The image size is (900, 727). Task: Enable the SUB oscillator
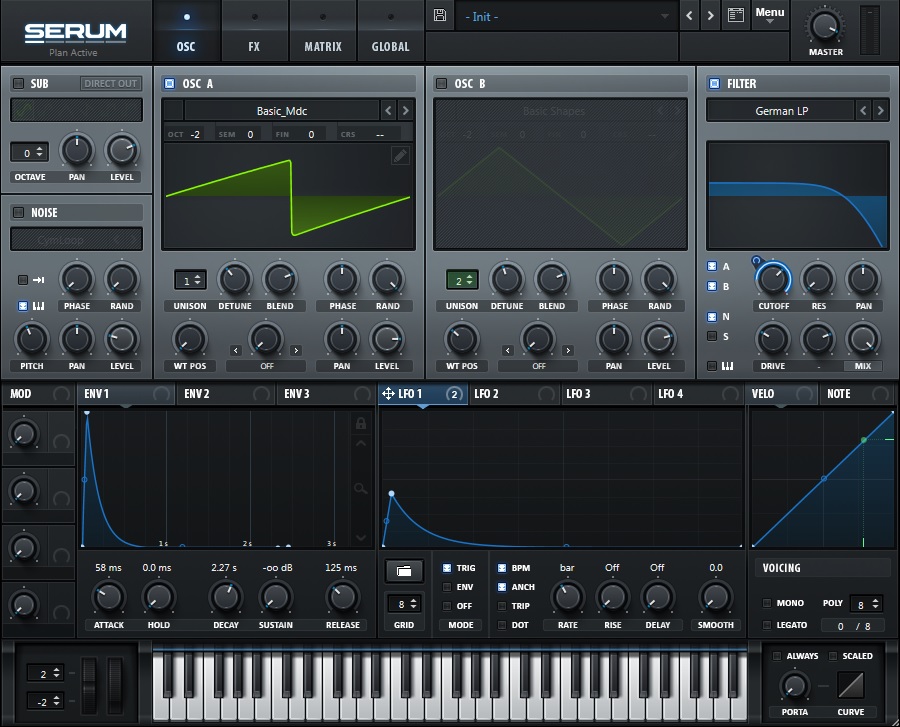click(x=18, y=83)
